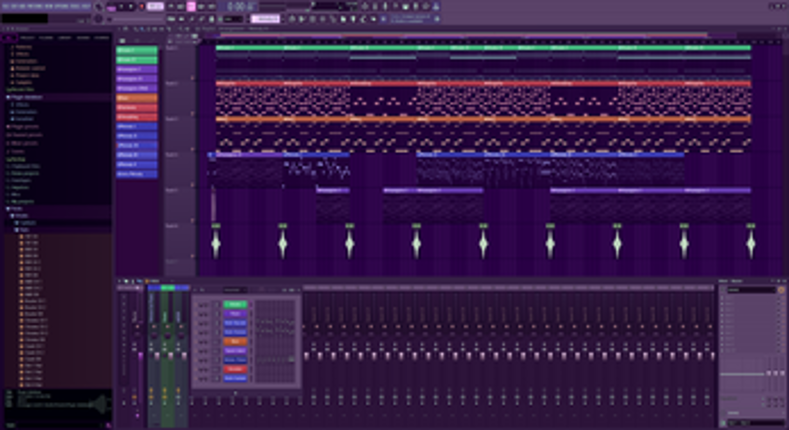Collapse the Packs folder in the browser
The width and height of the screenshot is (789, 430).
[15, 209]
